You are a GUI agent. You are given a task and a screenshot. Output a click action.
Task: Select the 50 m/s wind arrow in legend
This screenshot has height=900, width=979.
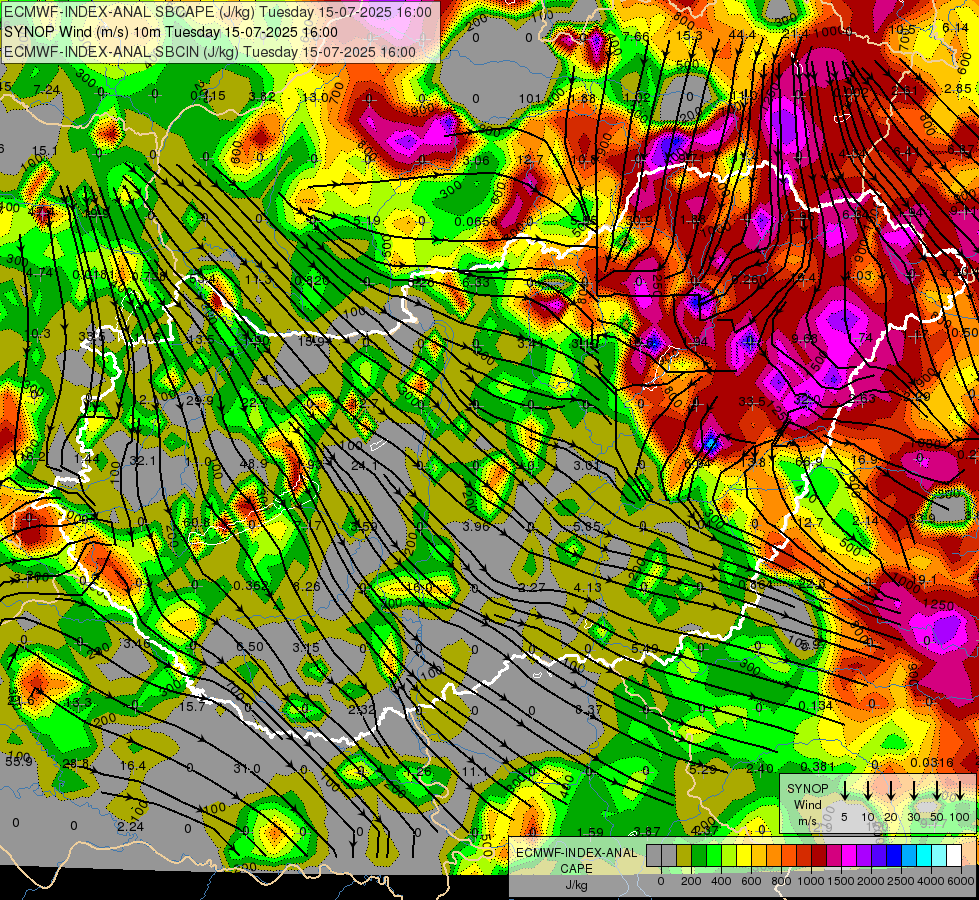pos(937,791)
